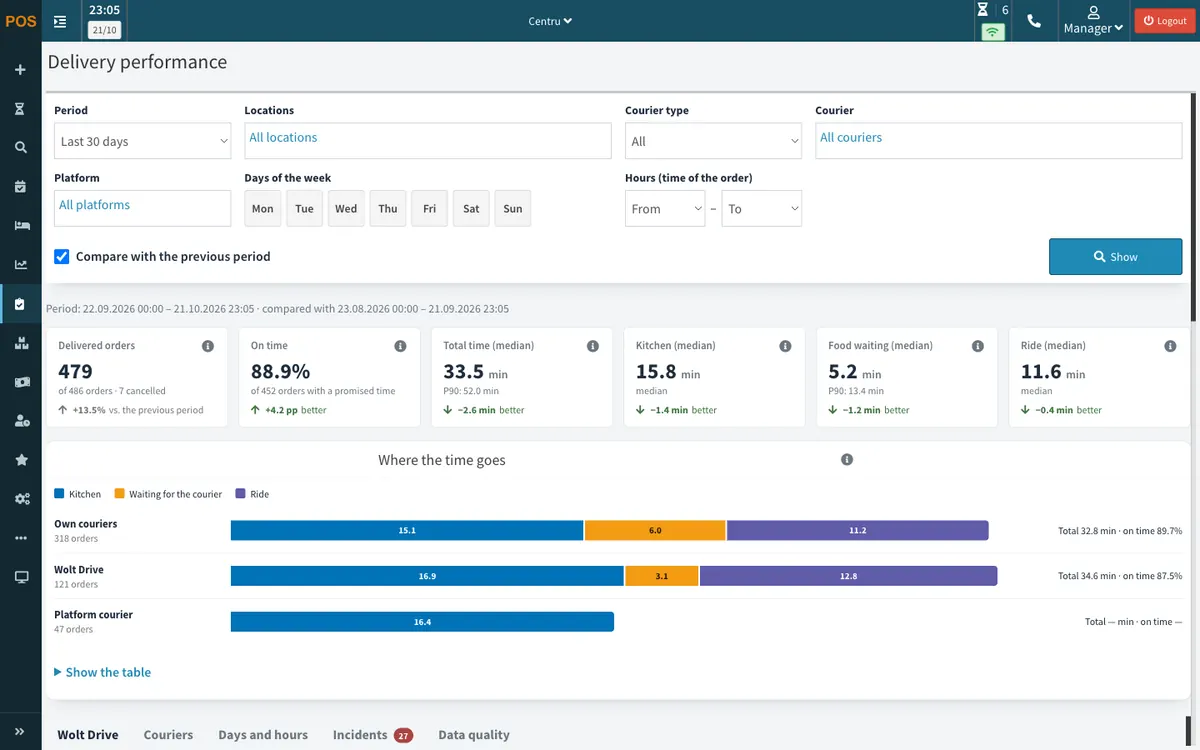This screenshot has width=1200, height=750.
Task: Toggle the Sun day filter
Action: tap(513, 208)
